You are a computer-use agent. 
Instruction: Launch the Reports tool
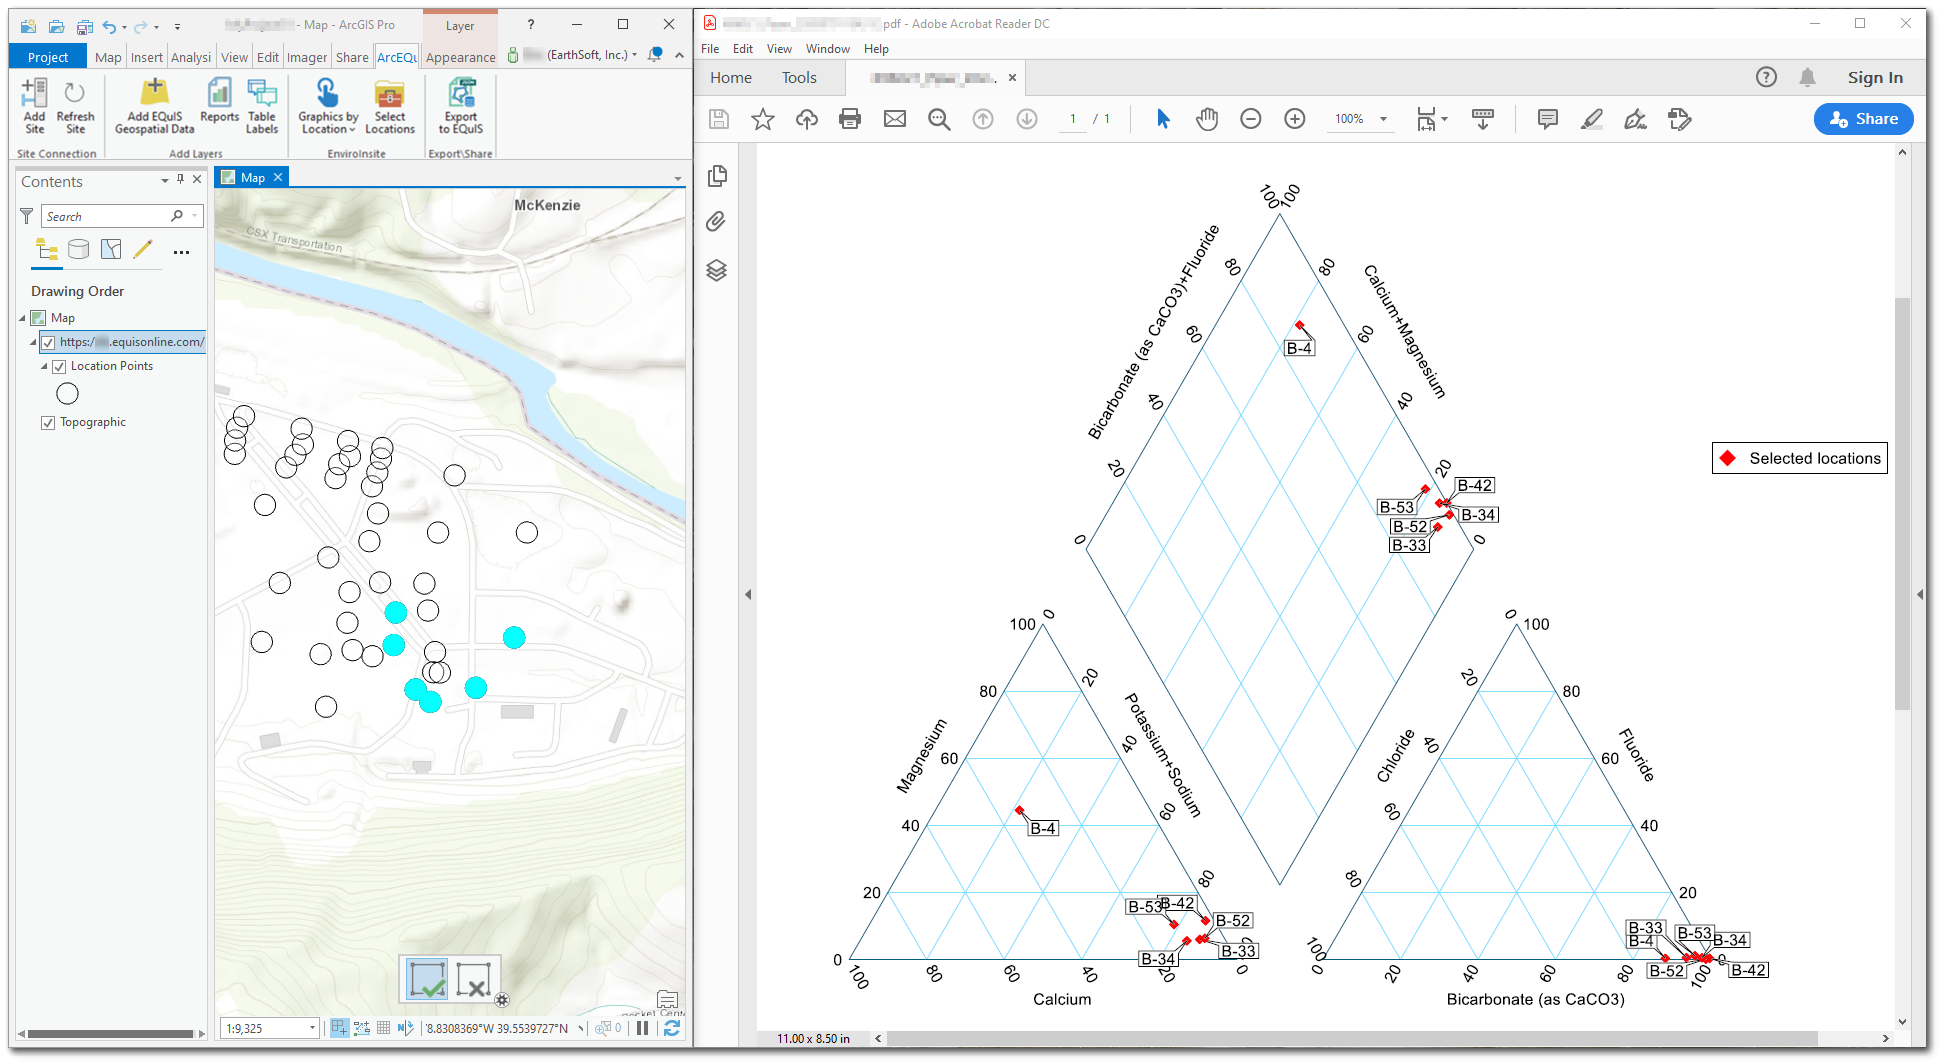click(219, 105)
